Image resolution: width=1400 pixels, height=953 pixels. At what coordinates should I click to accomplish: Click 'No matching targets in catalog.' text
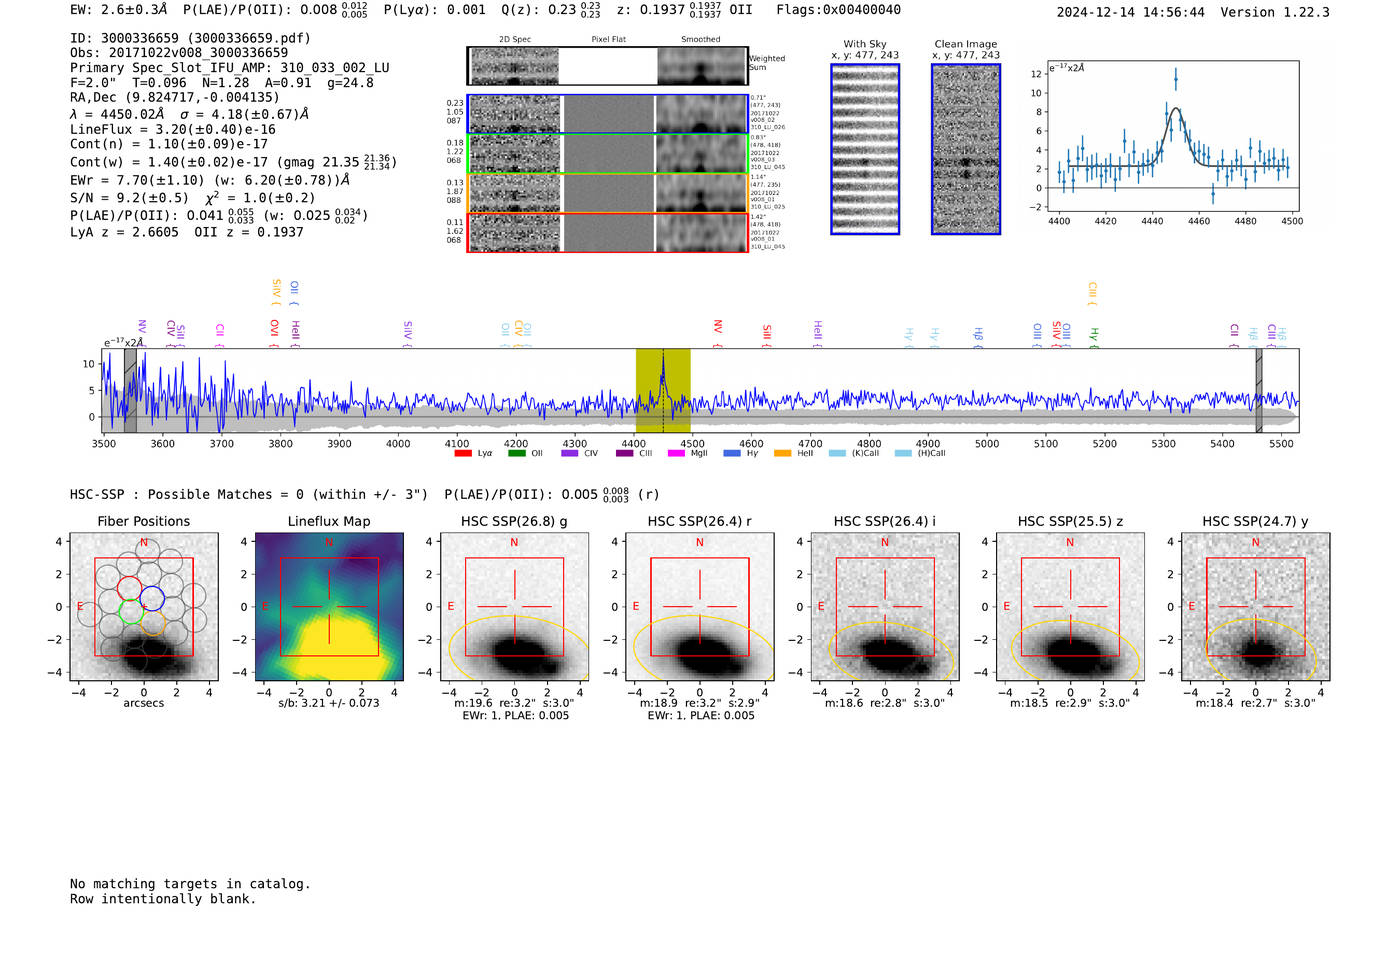(190, 884)
